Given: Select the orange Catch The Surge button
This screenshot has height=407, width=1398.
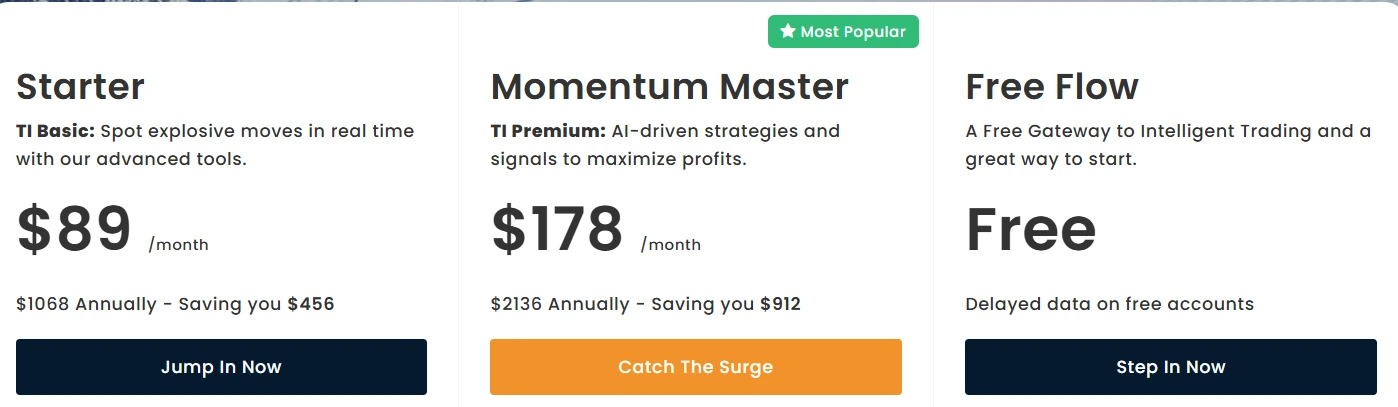Looking at the screenshot, I should click(695, 367).
